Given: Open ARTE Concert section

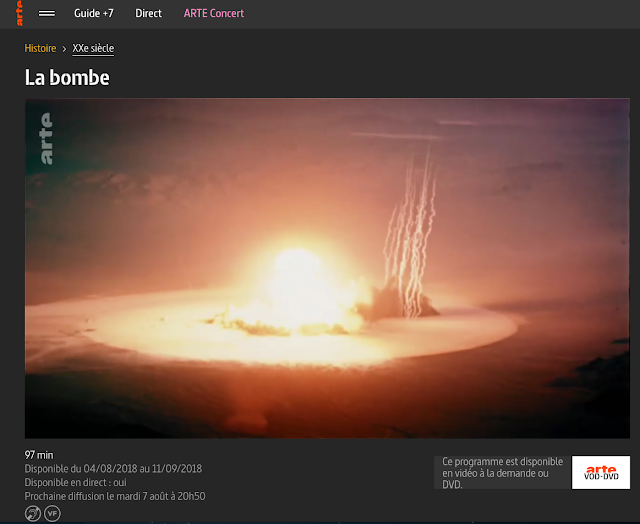Looking at the screenshot, I should tap(213, 13).
